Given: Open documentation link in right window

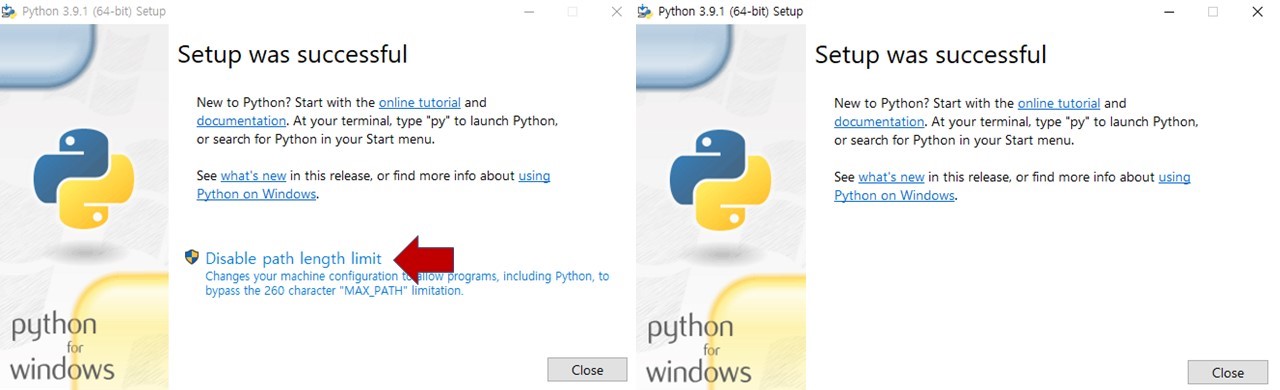Looking at the screenshot, I should click(879, 122).
